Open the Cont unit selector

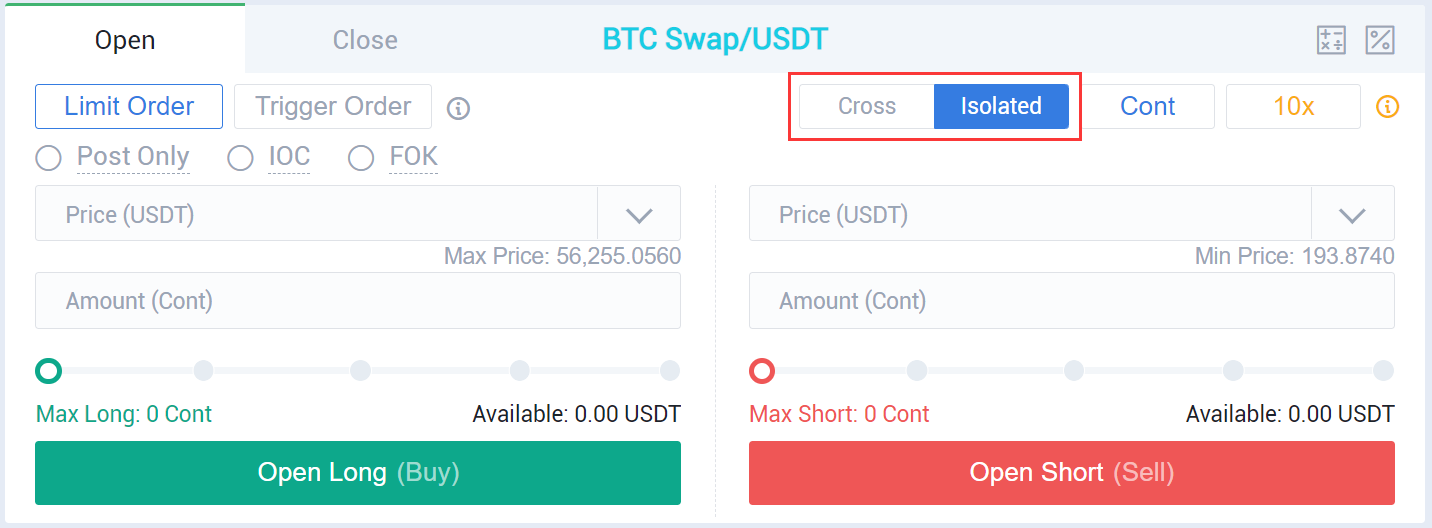tap(1148, 106)
